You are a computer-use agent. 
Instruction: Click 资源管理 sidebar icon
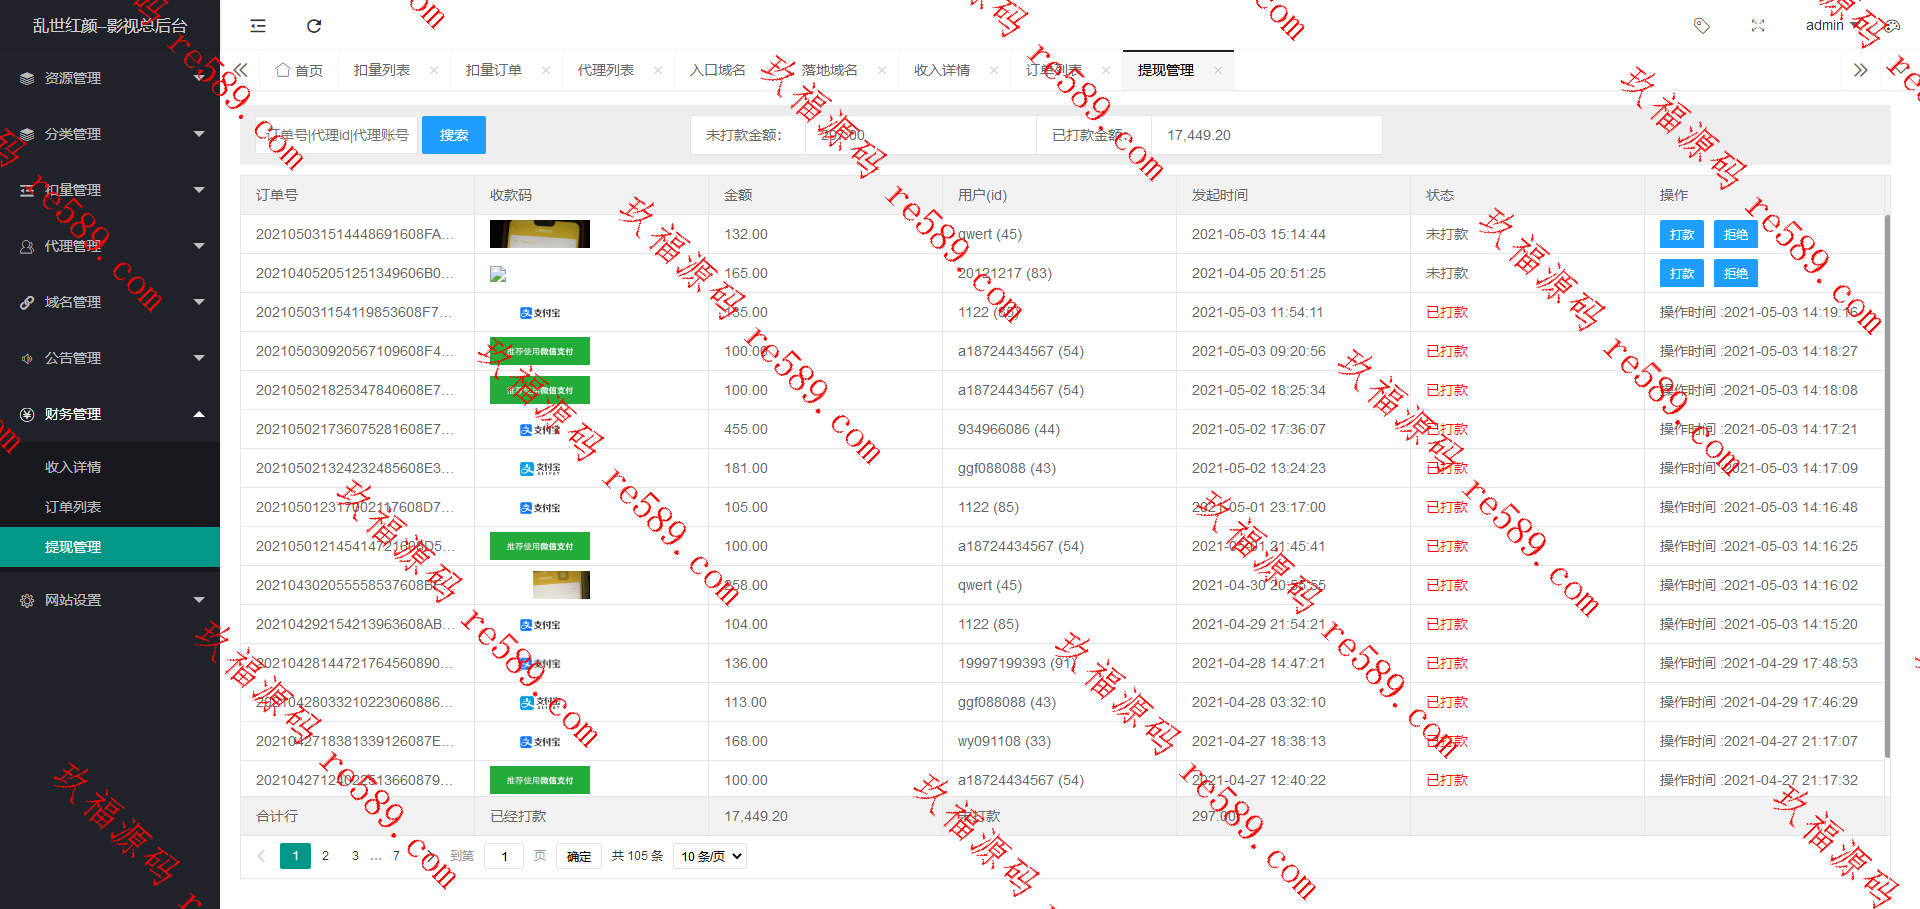tap(27, 78)
